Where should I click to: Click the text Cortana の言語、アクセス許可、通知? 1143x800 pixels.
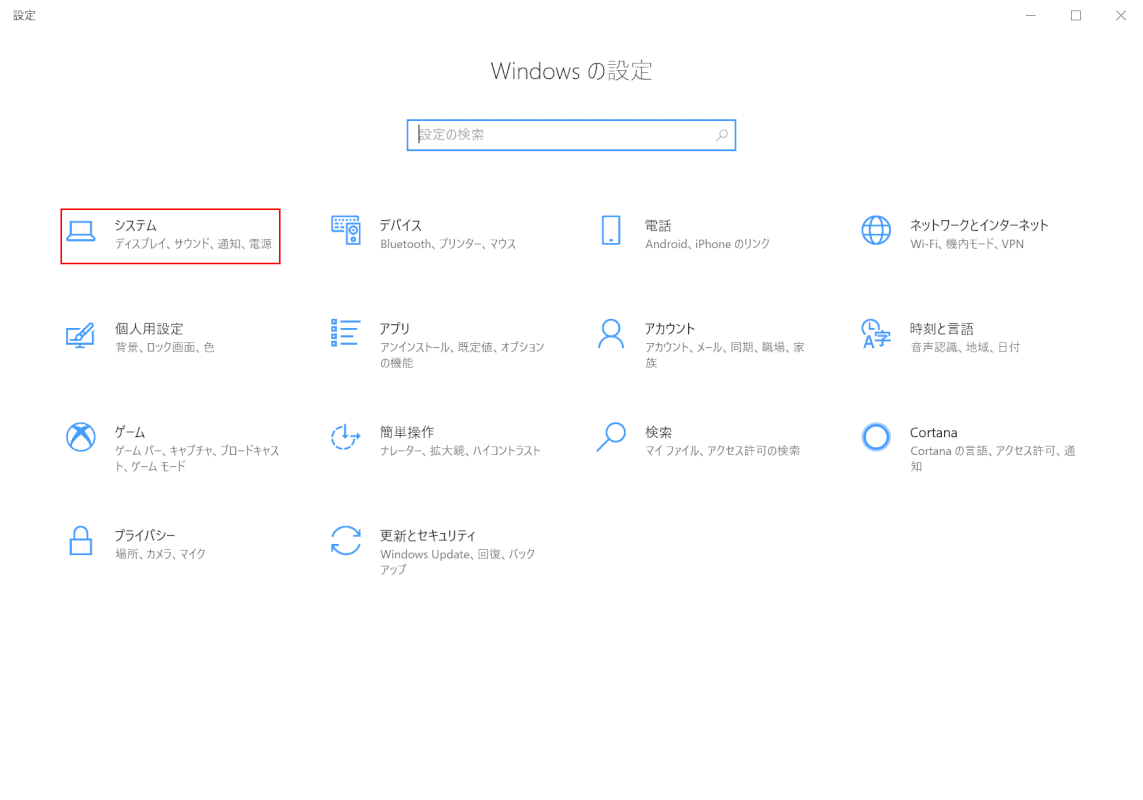pyautogui.click(x=993, y=459)
